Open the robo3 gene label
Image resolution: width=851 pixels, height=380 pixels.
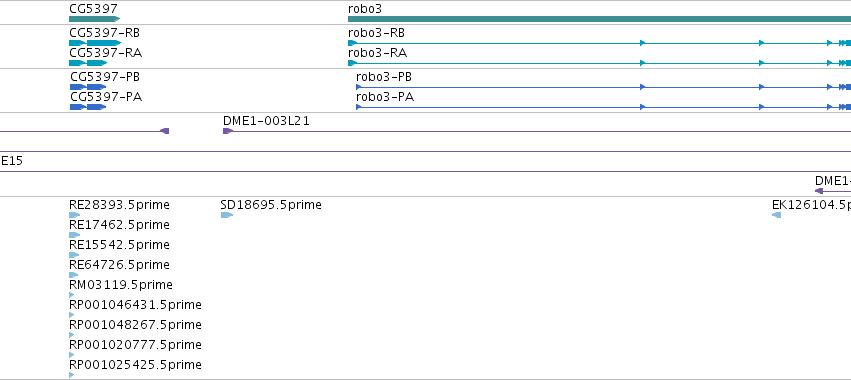click(365, 9)
